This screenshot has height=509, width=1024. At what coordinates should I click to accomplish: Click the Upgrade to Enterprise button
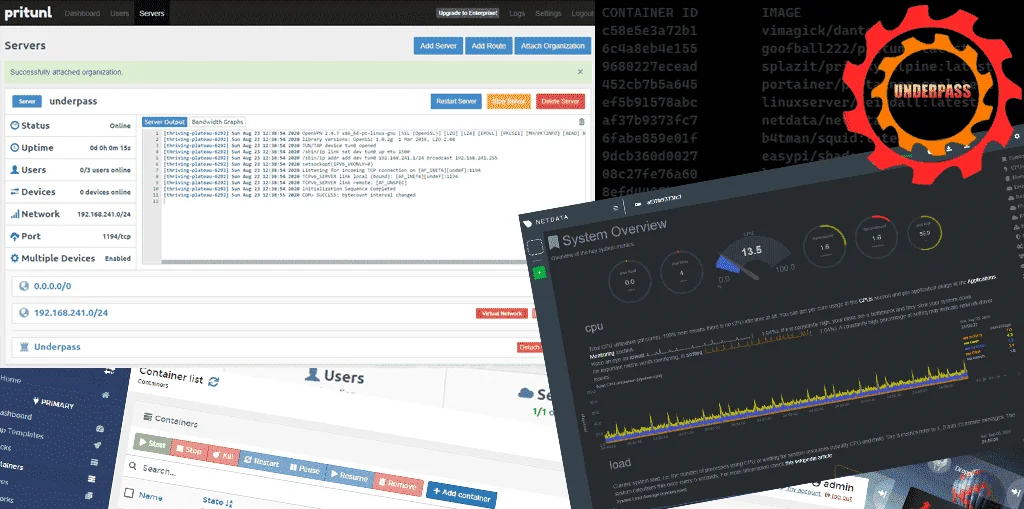[468, 13]
